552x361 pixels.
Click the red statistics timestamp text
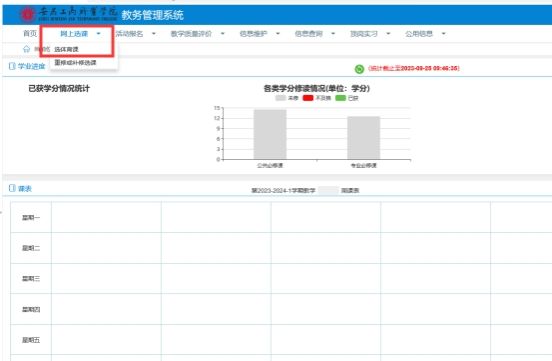tap(414, 68)
